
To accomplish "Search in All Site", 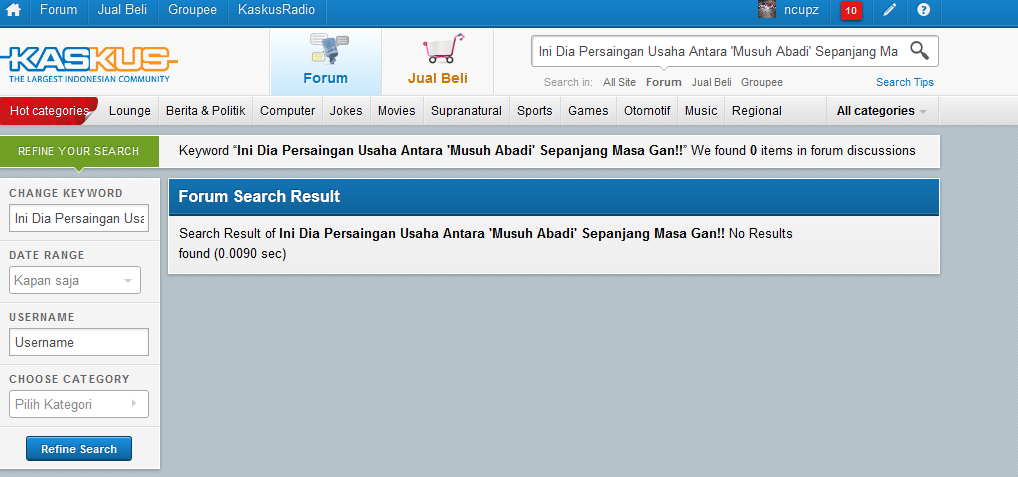I will (x=619, y=82).
